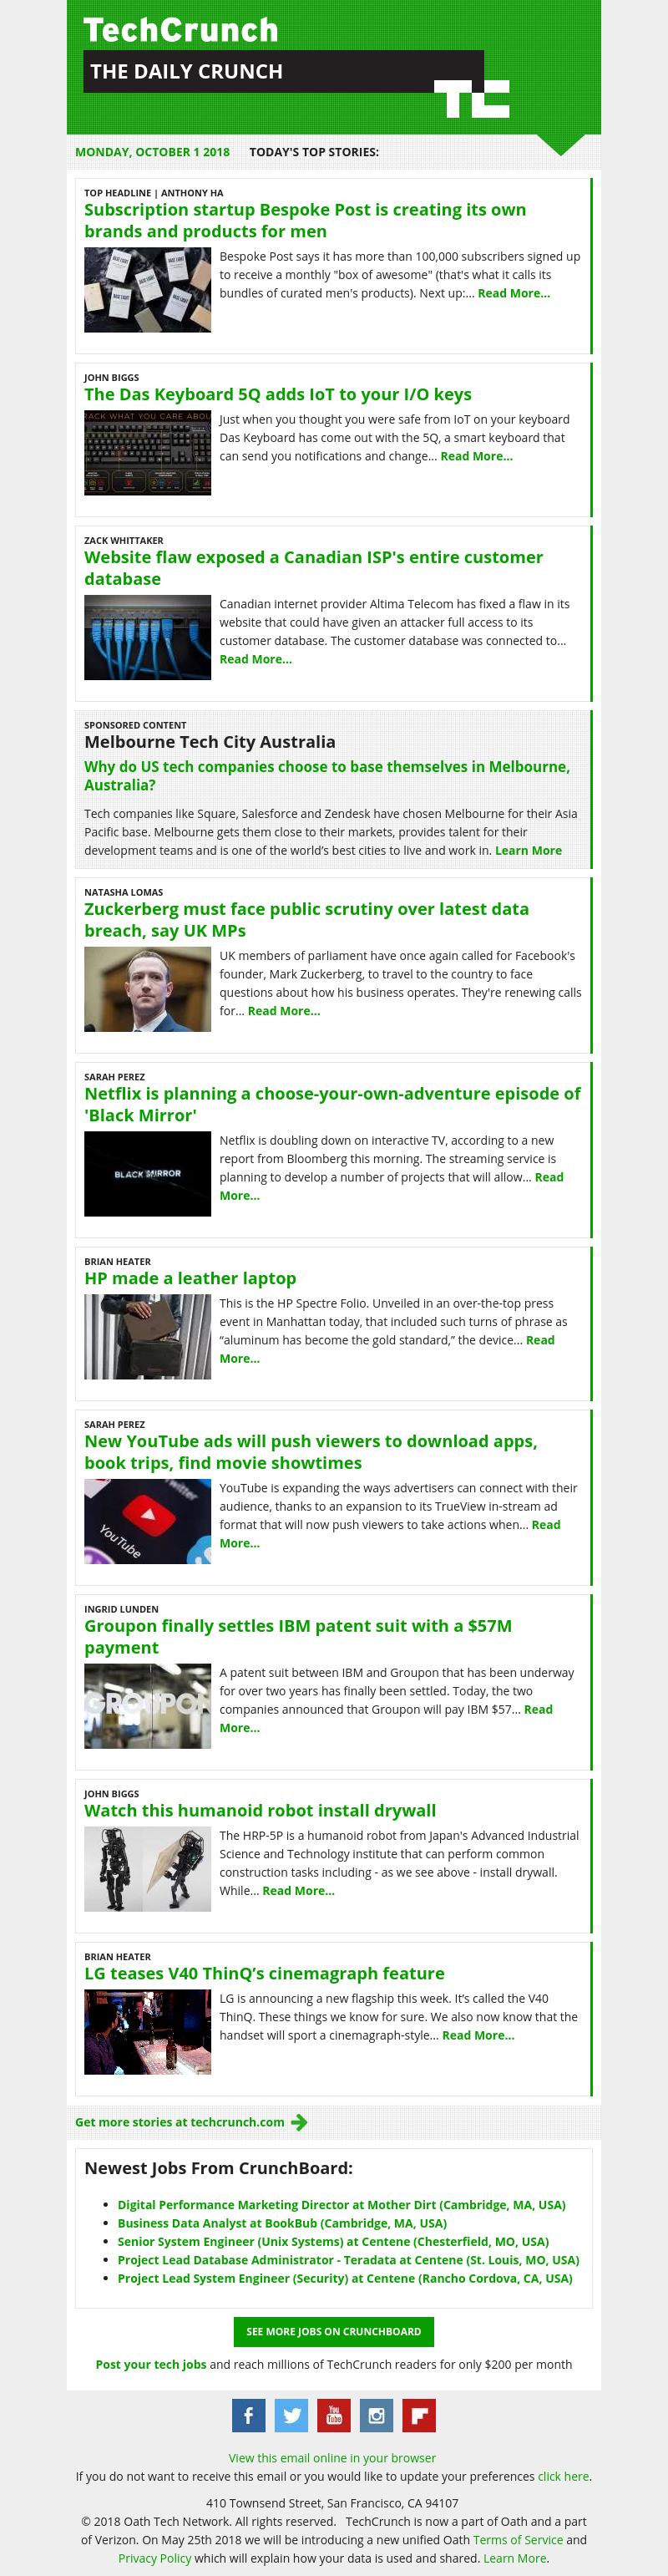The image size is (668, 2576).
Task: Open the YouTube social icon
Action: 334,2415
